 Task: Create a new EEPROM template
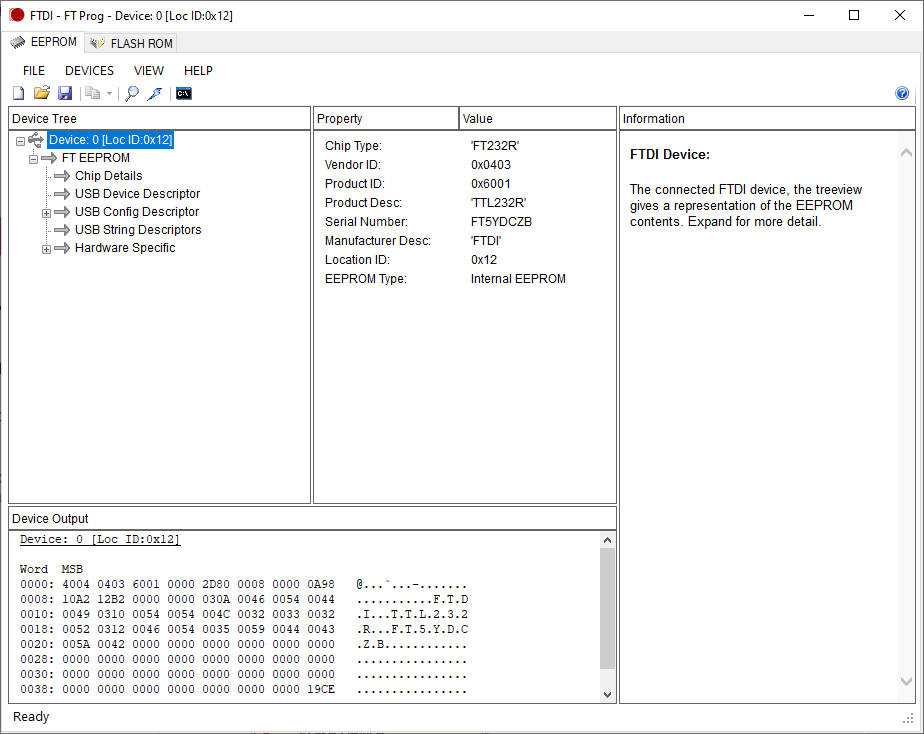tap(18, 93)
